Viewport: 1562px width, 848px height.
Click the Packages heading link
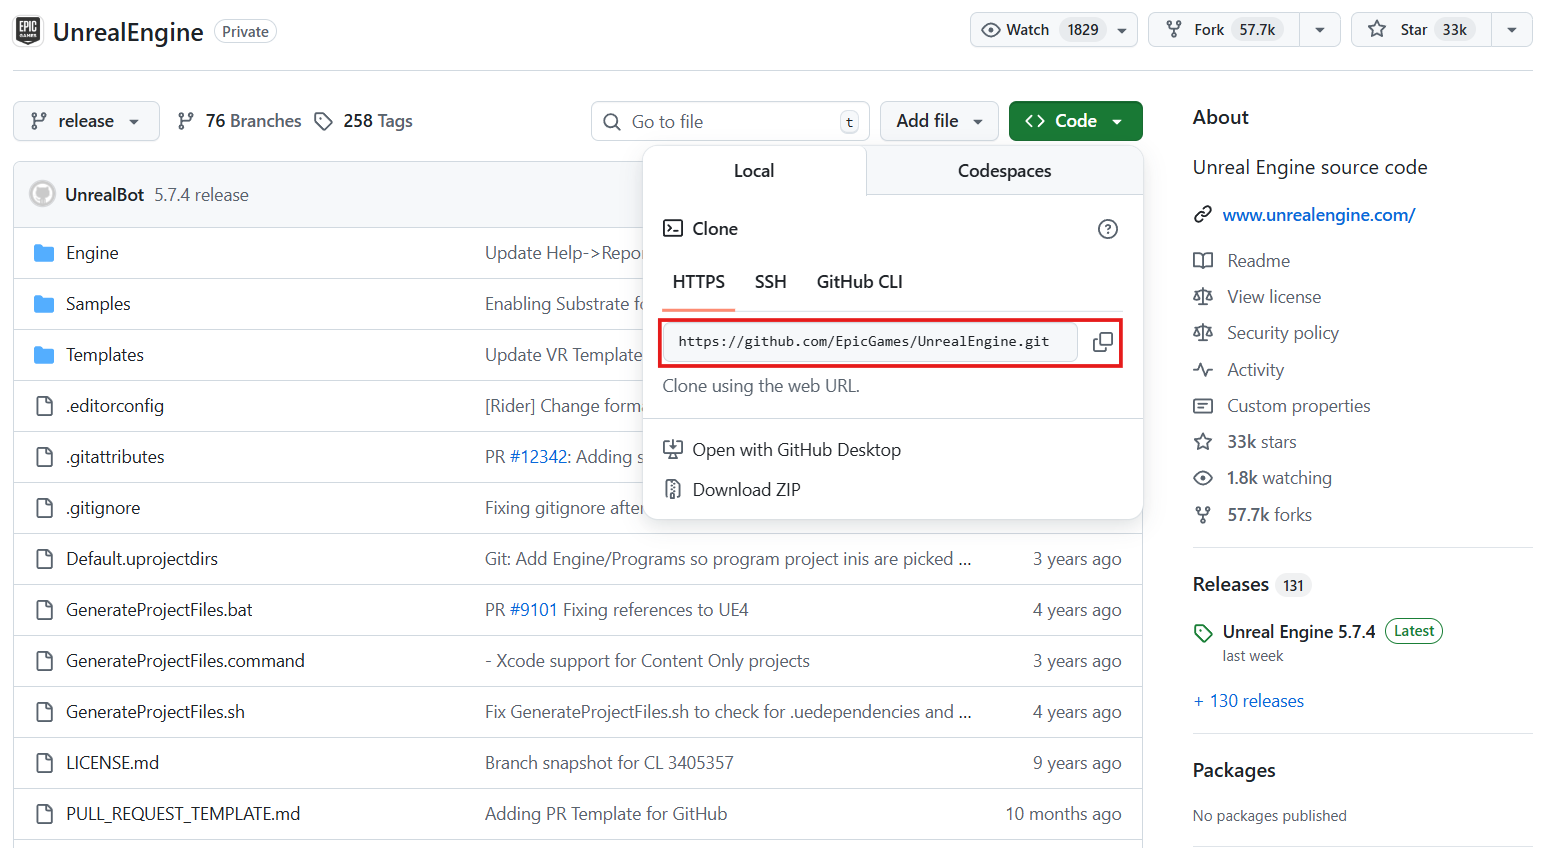click(1234, 771)
